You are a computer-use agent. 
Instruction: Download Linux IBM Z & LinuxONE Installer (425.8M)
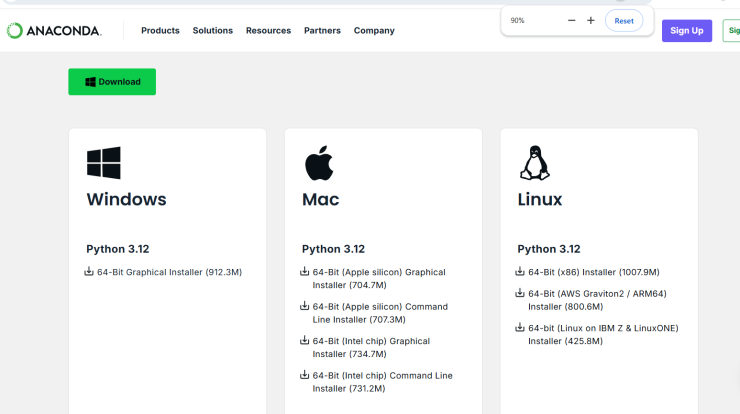[603, 334]
